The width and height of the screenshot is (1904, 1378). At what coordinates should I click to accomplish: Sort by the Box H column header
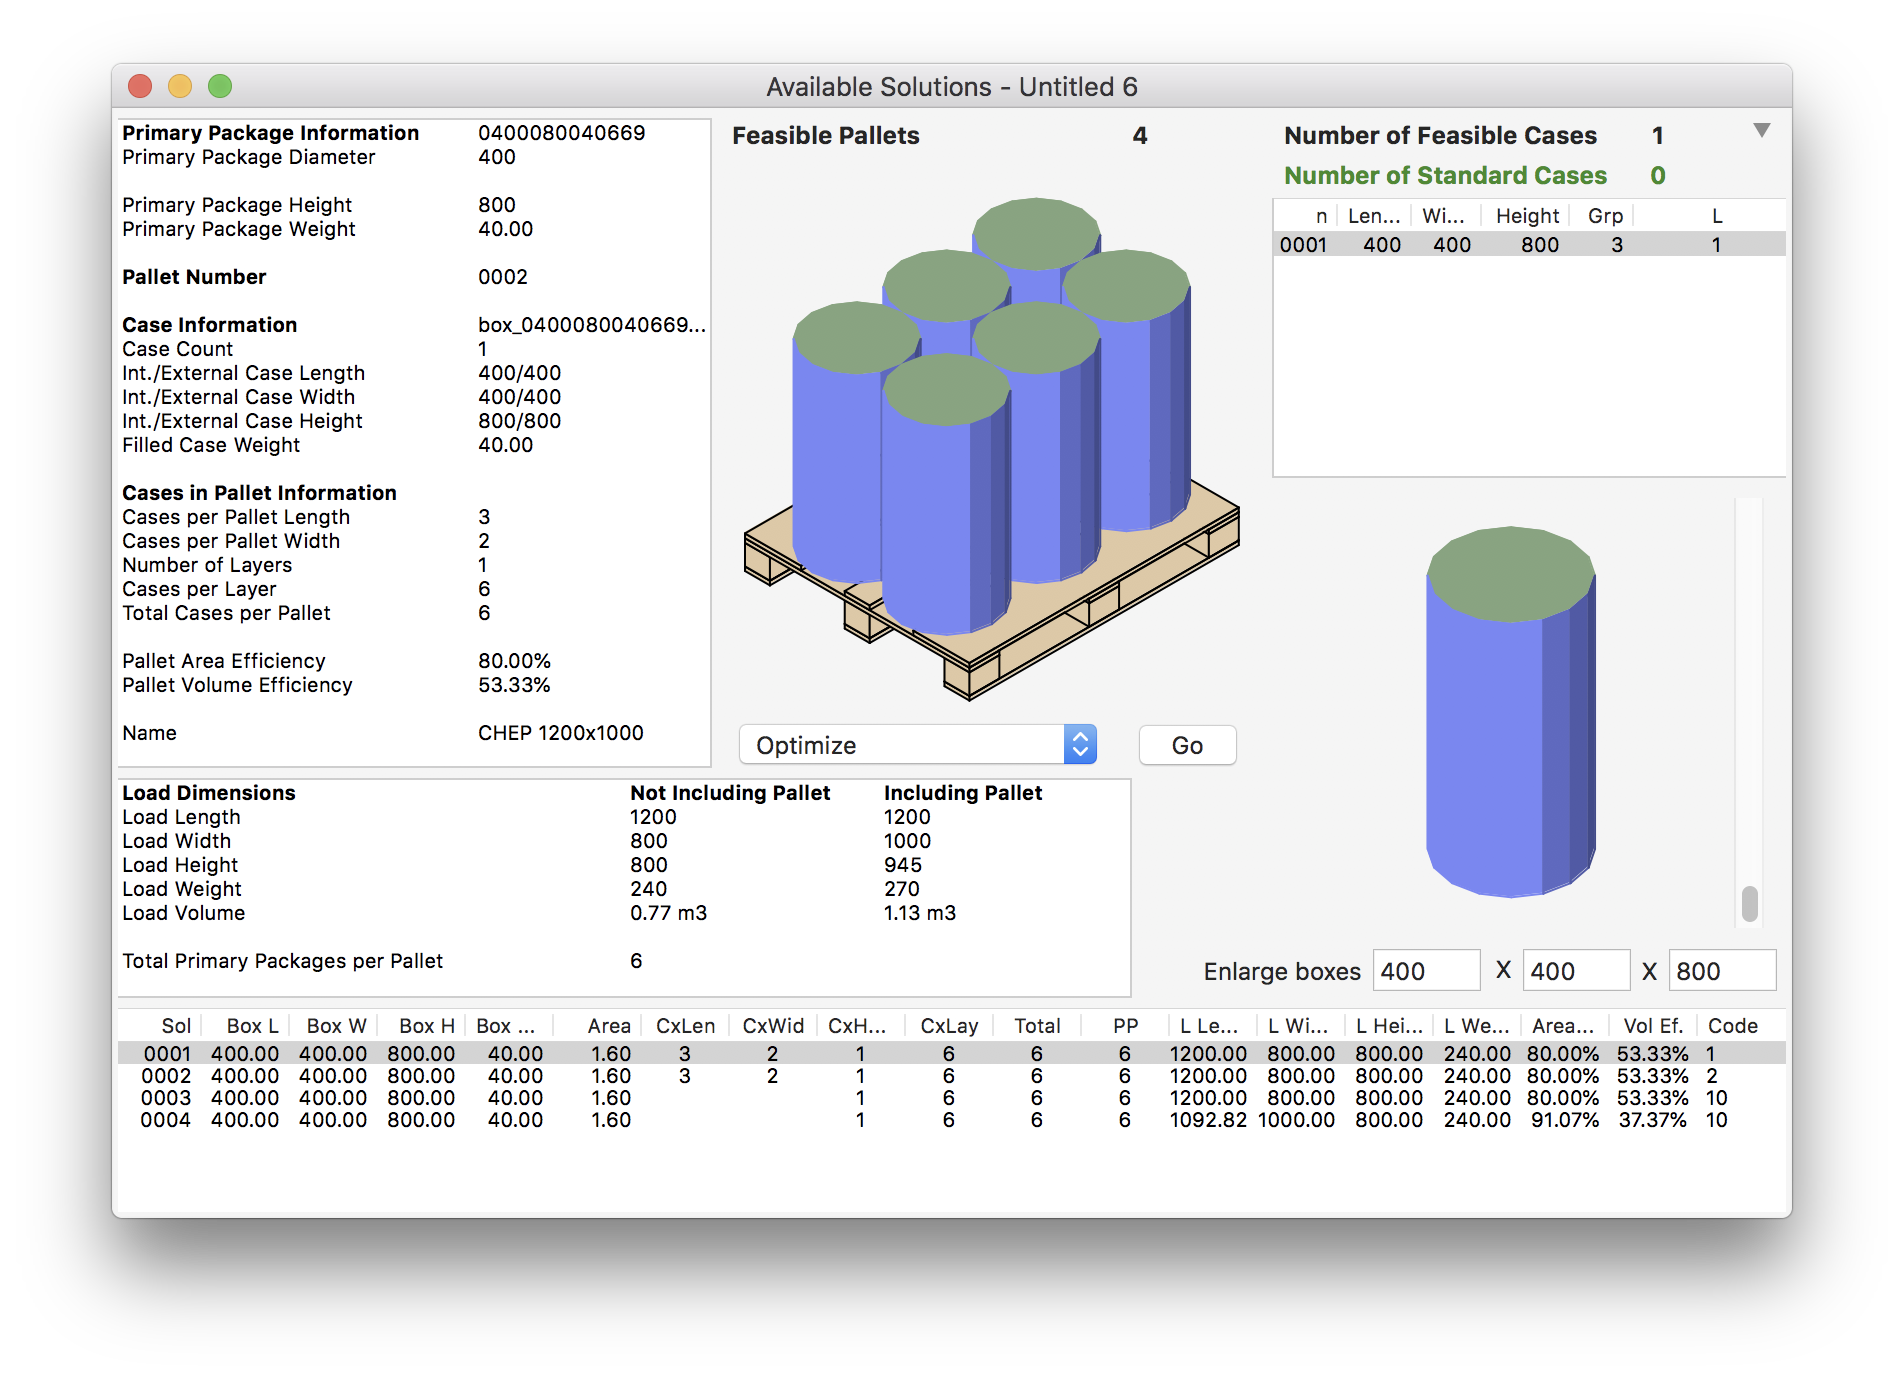tap(426, 1026)
